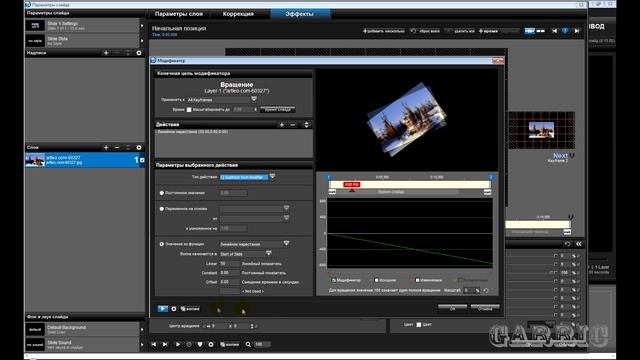
Task: Play the slide preview in the bottom toolbar
Action: (178, 344)
